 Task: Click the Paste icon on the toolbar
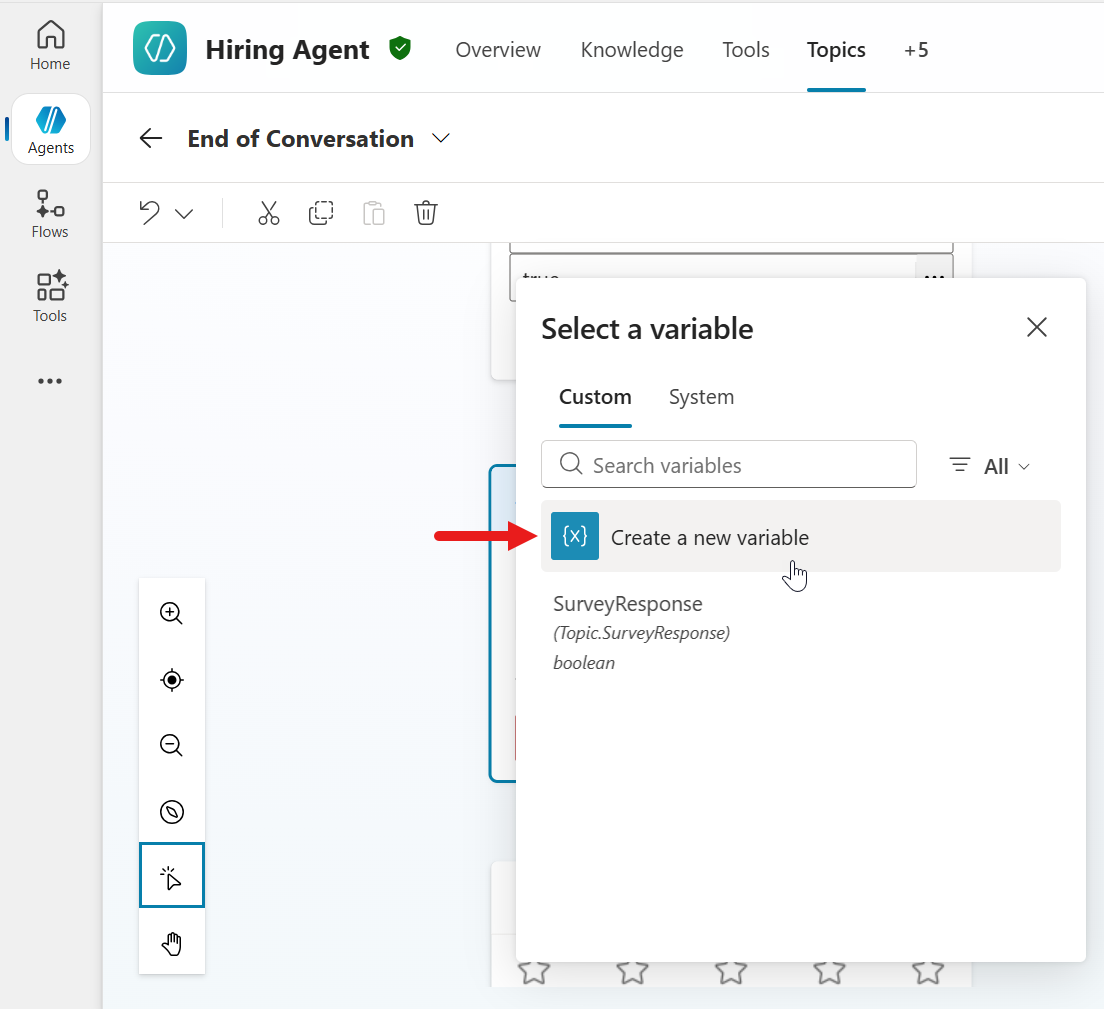point(374,213)
